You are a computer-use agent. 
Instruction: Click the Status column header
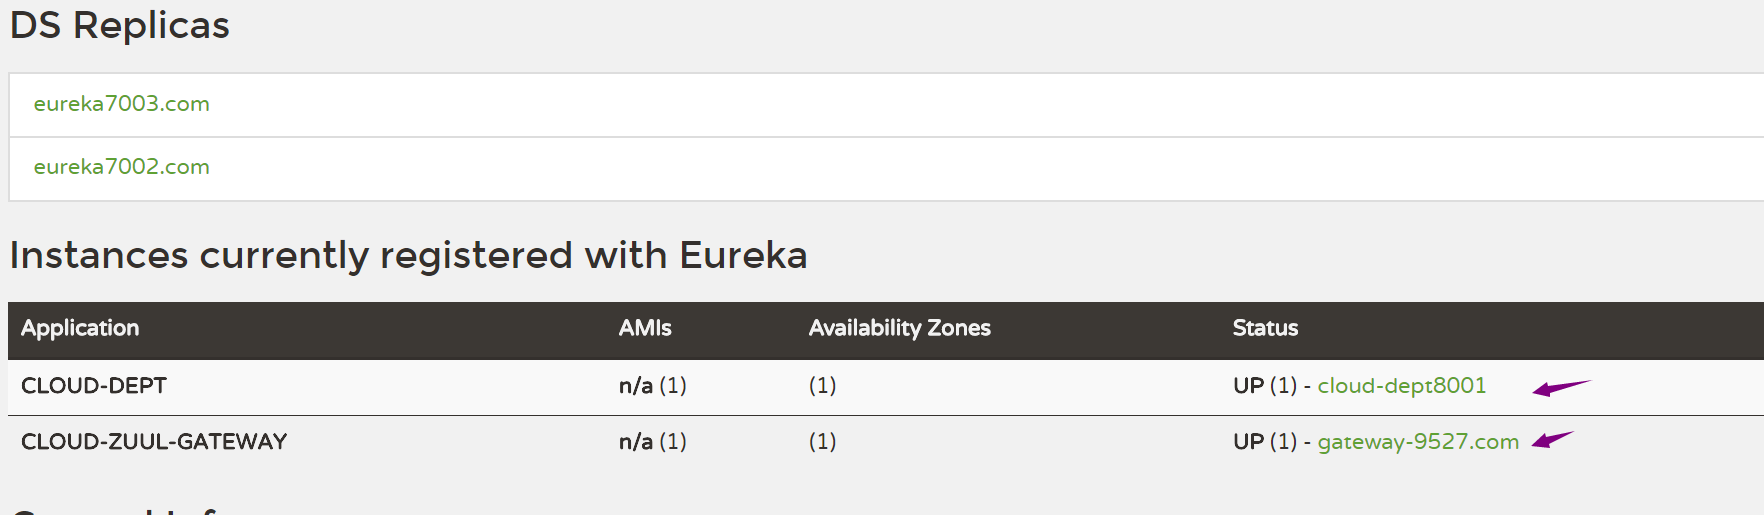1265,328
